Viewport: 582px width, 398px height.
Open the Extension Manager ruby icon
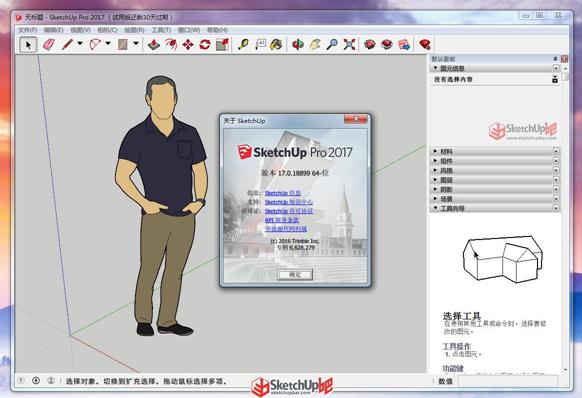pos(425,45)
